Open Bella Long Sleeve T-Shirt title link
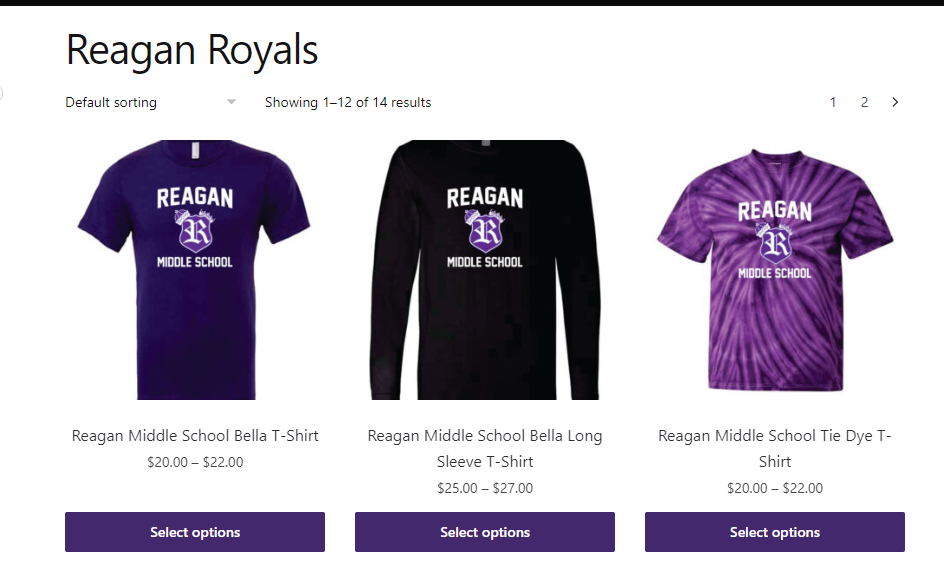The image size is (944, 563). click(x=485, y=449)
